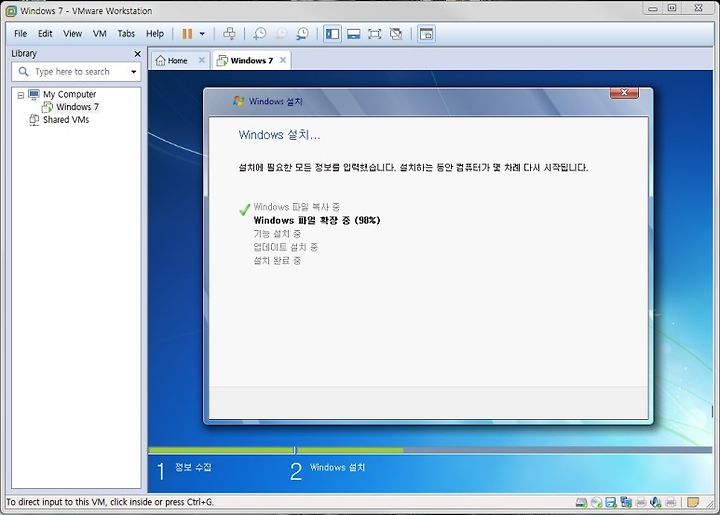
Task: Click the 'Windows 파일 확장 중 (98%)' line
Action: point(317,220)
